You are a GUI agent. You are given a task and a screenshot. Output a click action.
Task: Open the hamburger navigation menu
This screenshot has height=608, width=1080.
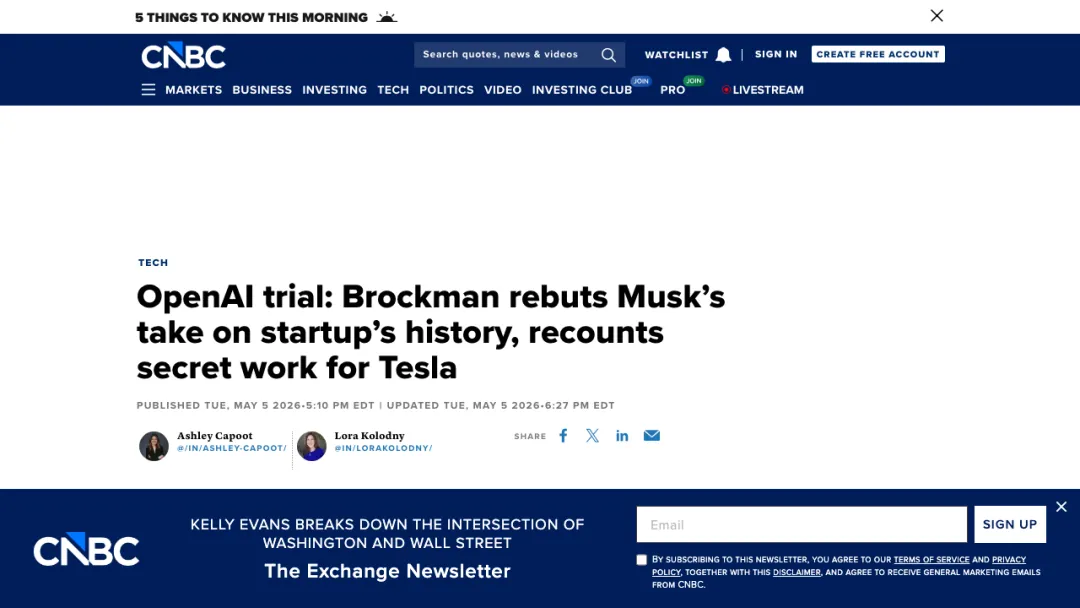[148, 90]
